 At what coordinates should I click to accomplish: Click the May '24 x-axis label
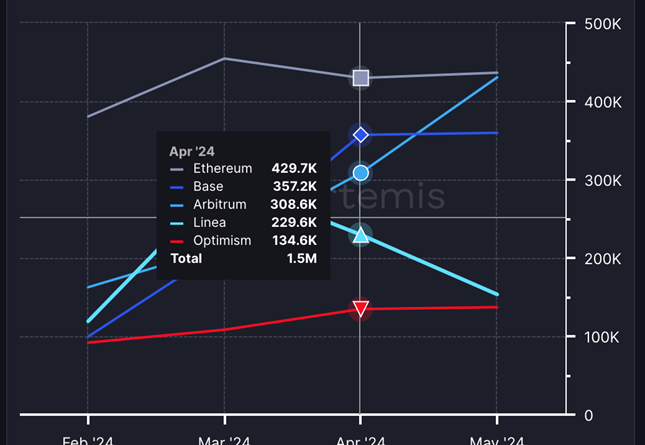pyautogui.click(x=497, y=440)
